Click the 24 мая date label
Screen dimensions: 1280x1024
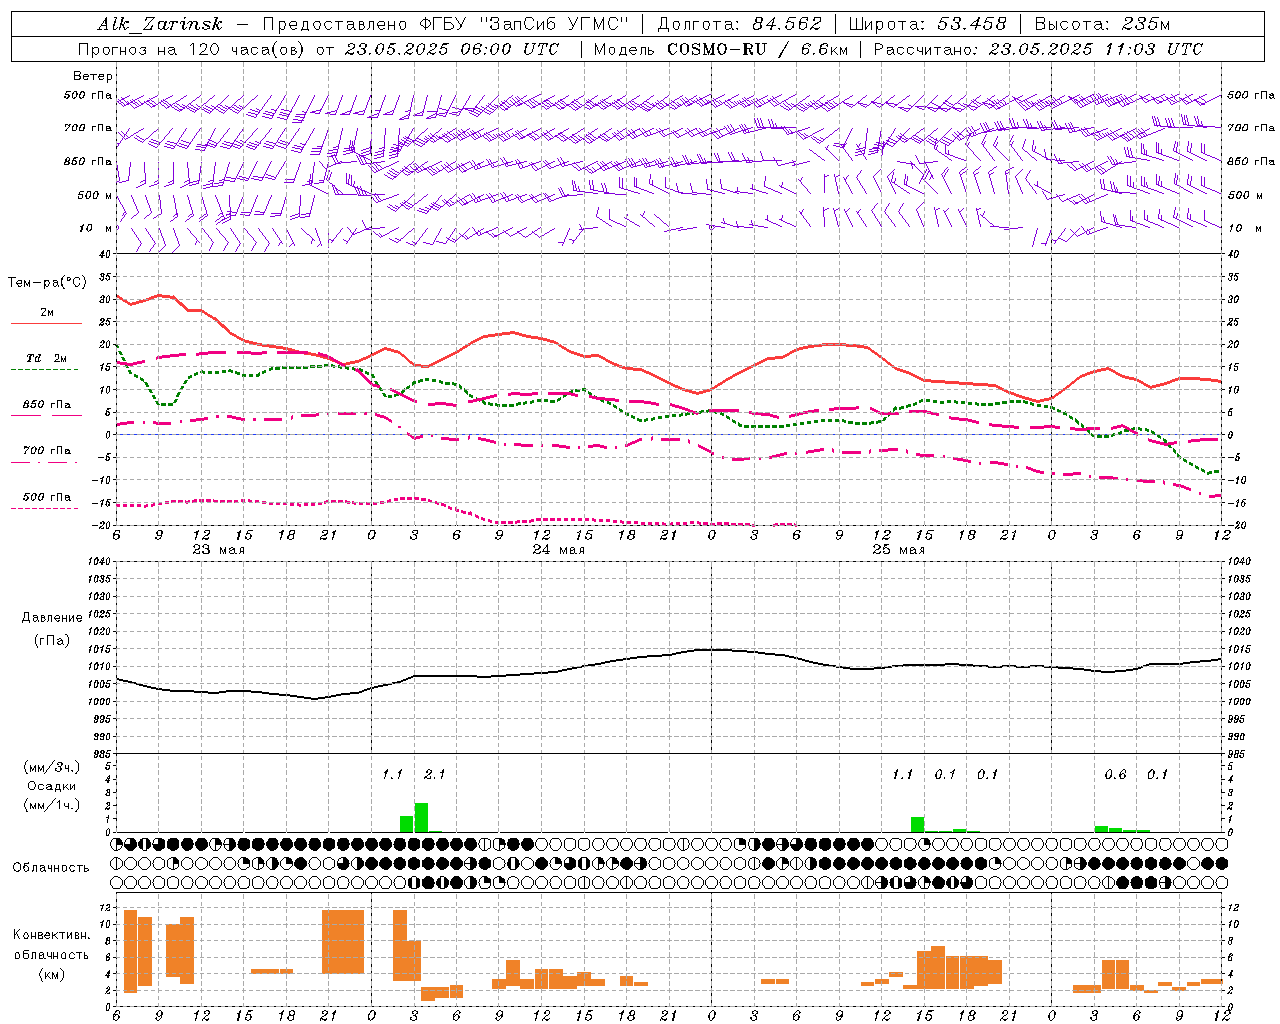click(558, 550)
